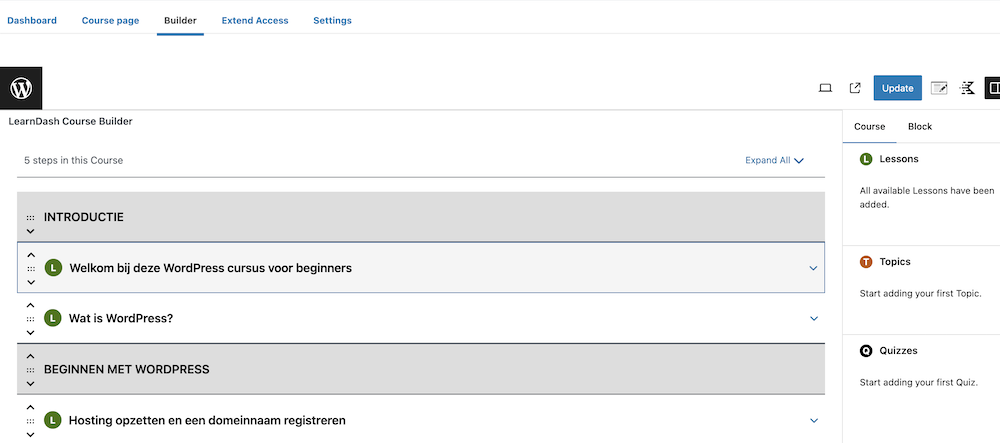Click the icon right of the pencil editor icon

coord(967,88)
